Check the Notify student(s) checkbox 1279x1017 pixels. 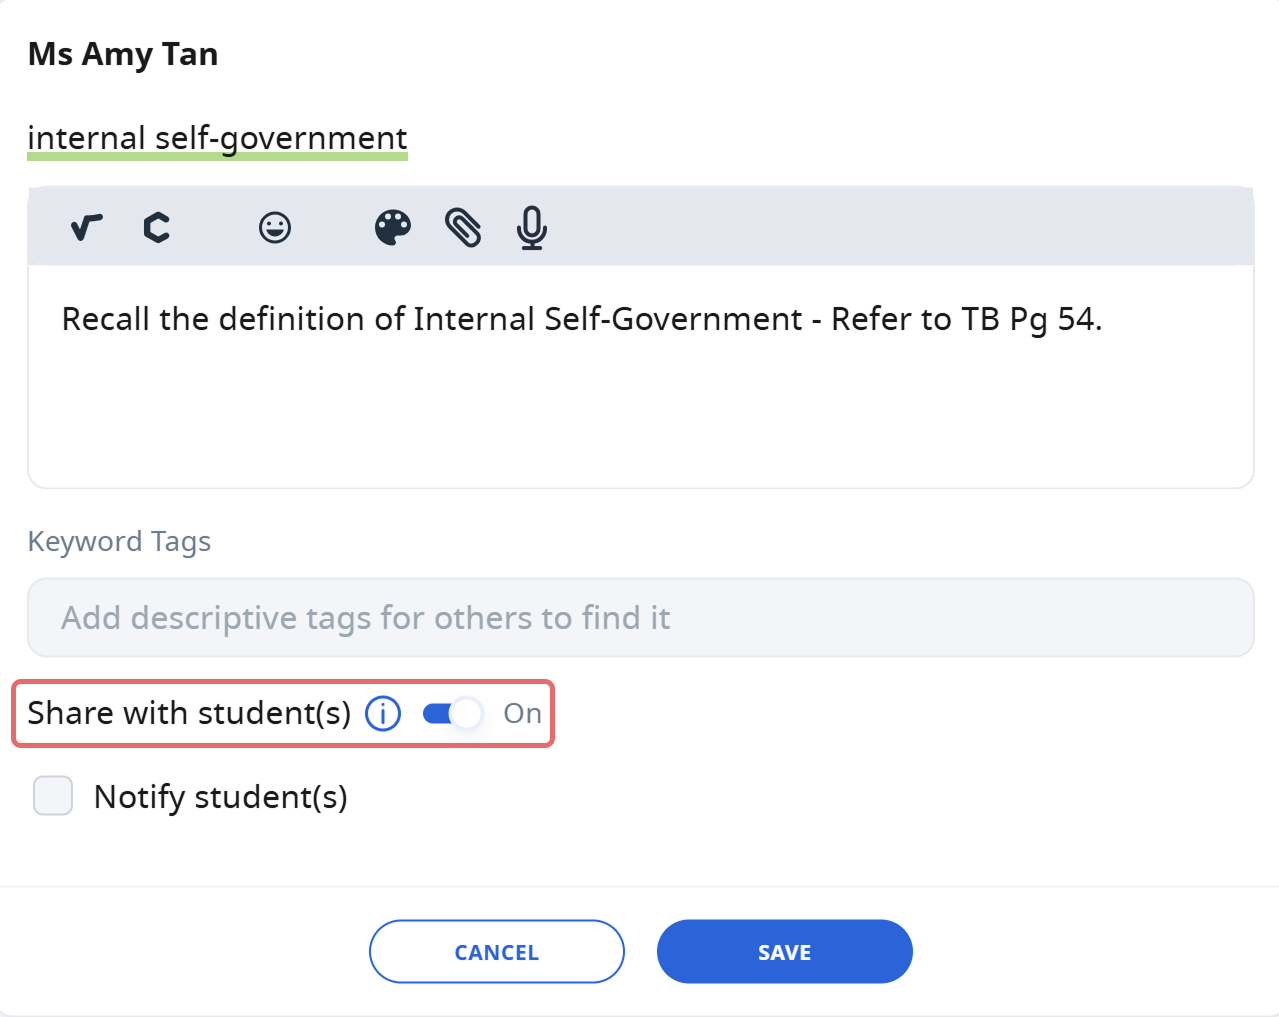point(53,796)
